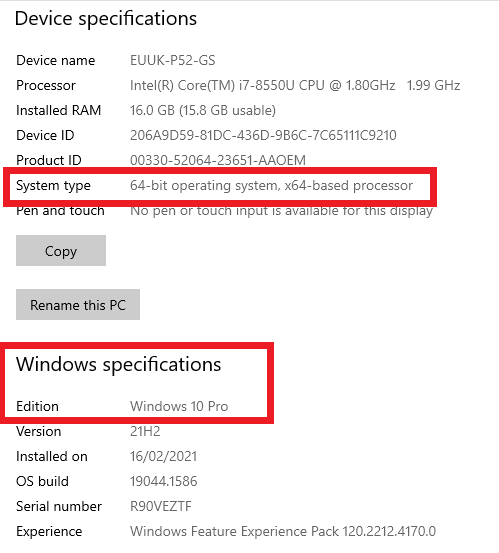Click the Edition value Windows 10 Pro
The height and width of the screenshot is (553, 499).
tap(179, 406)
